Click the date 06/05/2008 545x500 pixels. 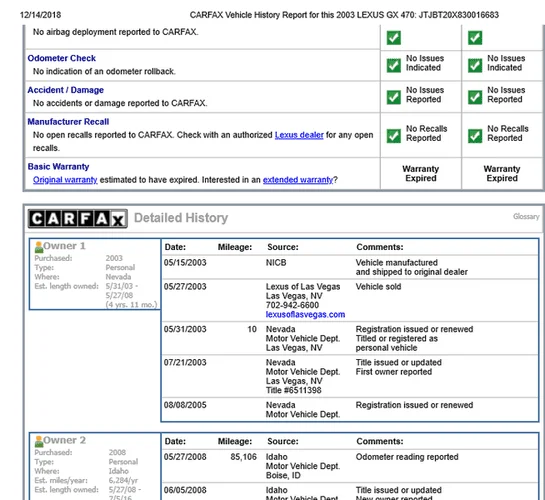[x=185, y=490]
